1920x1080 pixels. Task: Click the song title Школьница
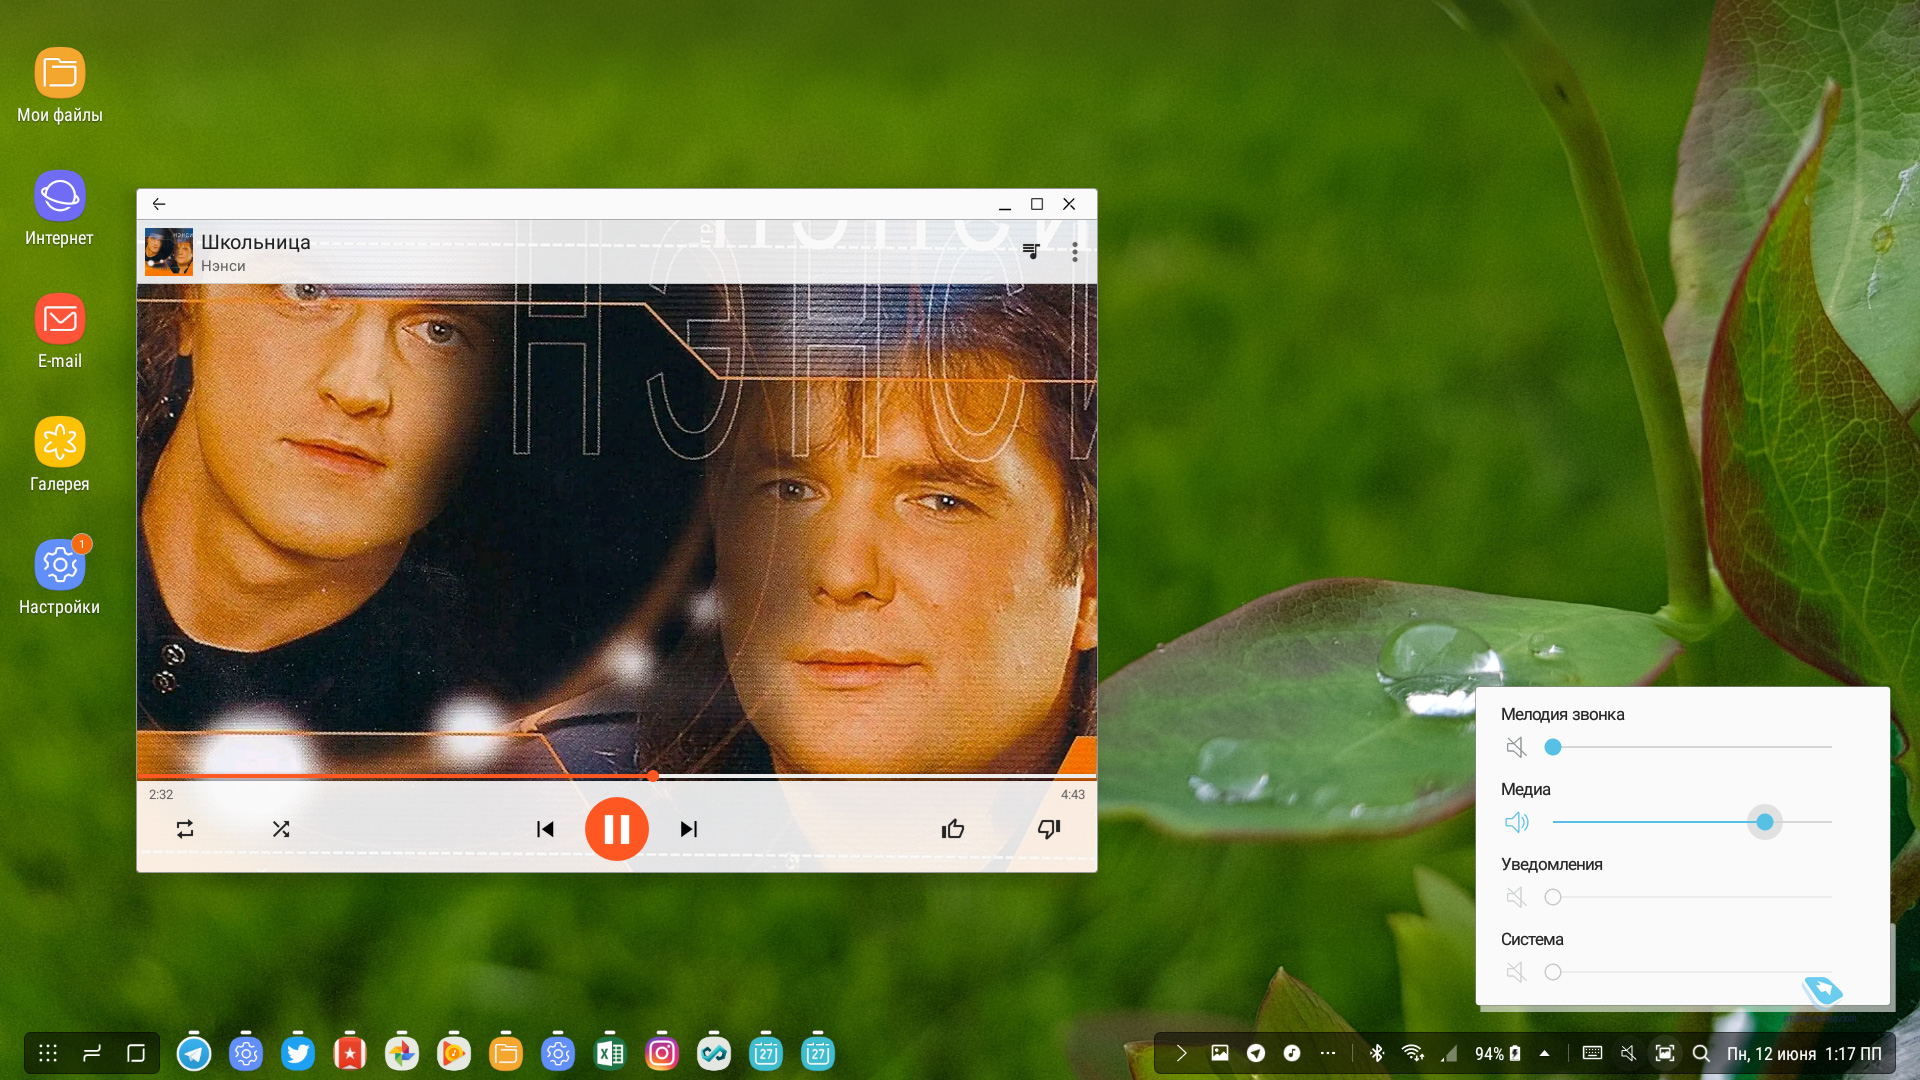click(x=256, y=242)
